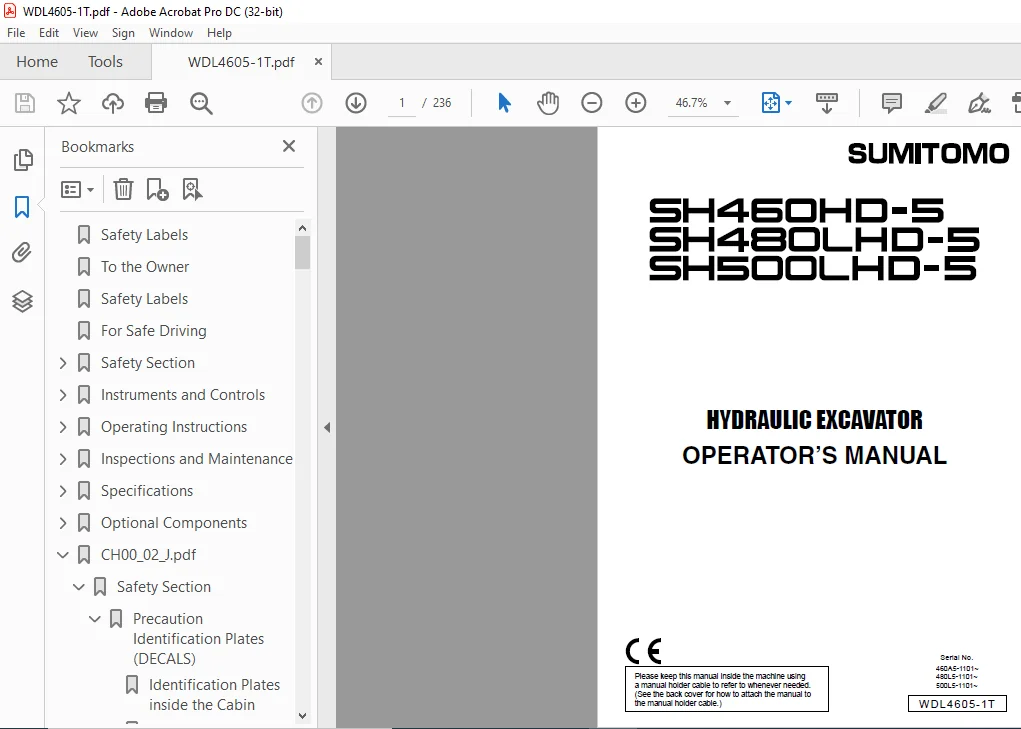
Task: Activate the Hand pan tool
Action: click(548, 103)
